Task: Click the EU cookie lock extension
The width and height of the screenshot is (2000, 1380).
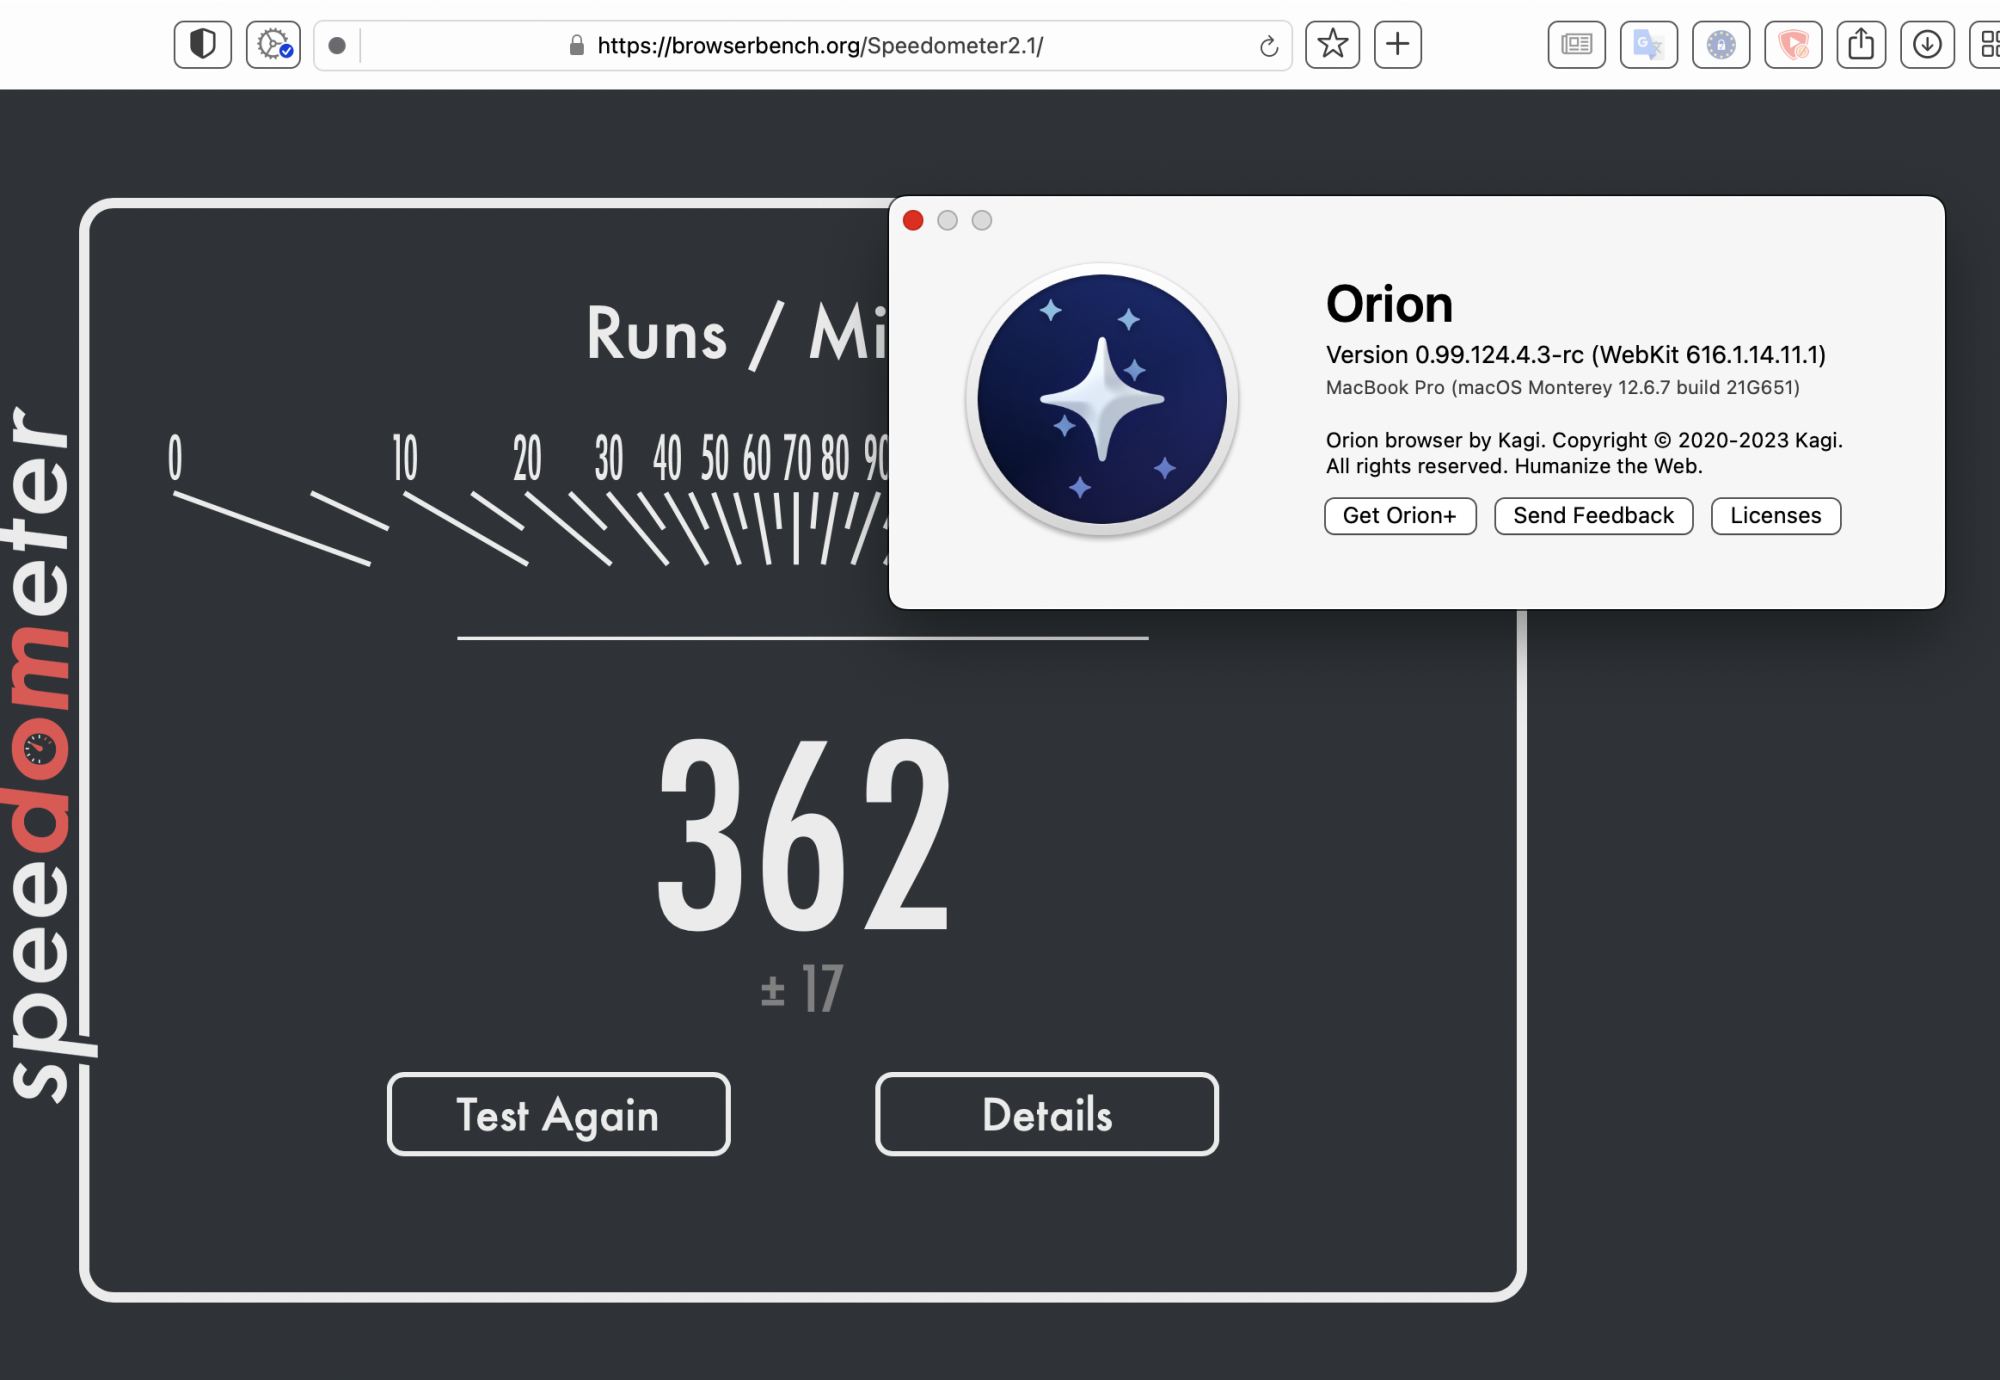Action: pos(1720,45)
